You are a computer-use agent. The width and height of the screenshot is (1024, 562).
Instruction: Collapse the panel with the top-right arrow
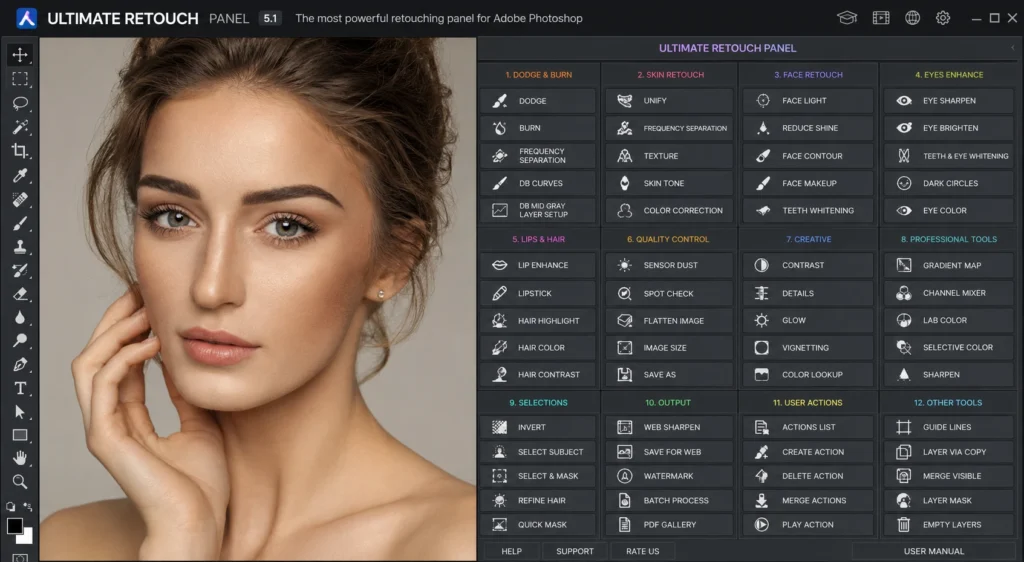(x=1014, y=48)
